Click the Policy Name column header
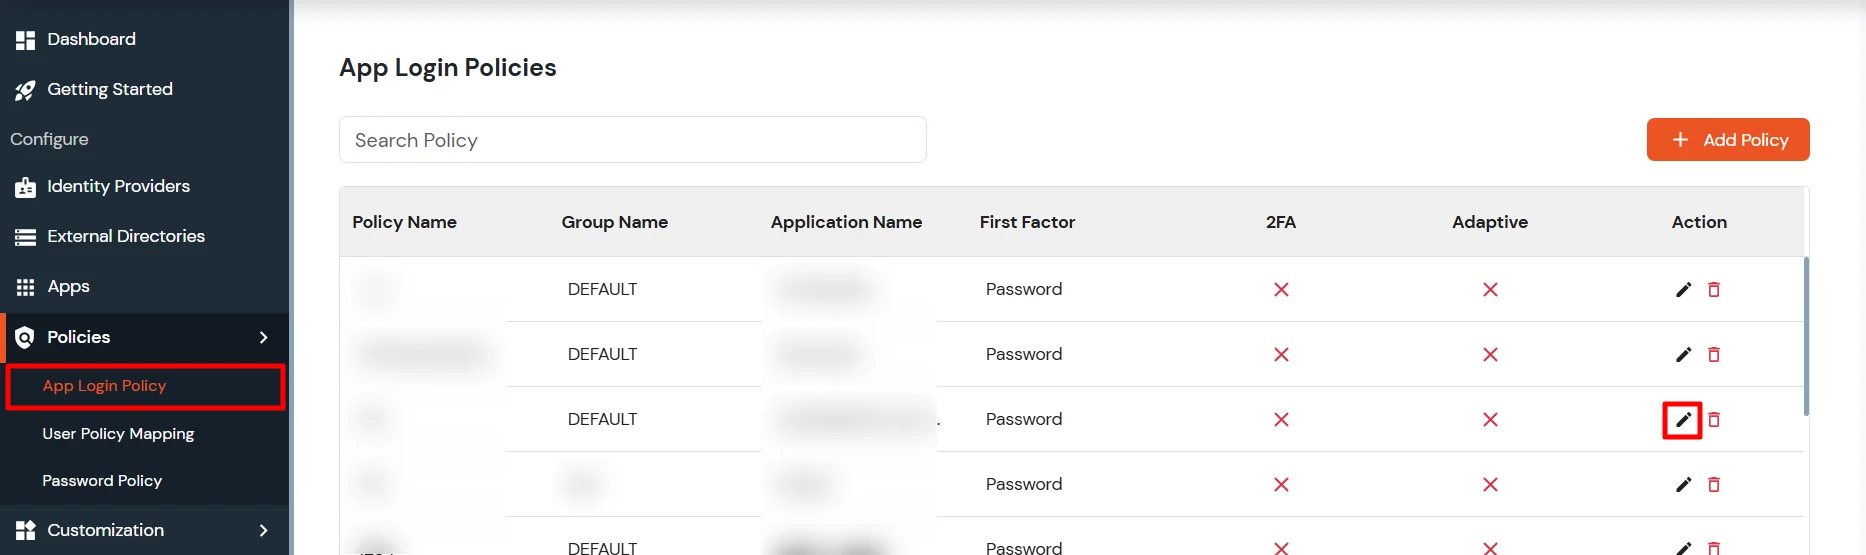 point(404,222)
